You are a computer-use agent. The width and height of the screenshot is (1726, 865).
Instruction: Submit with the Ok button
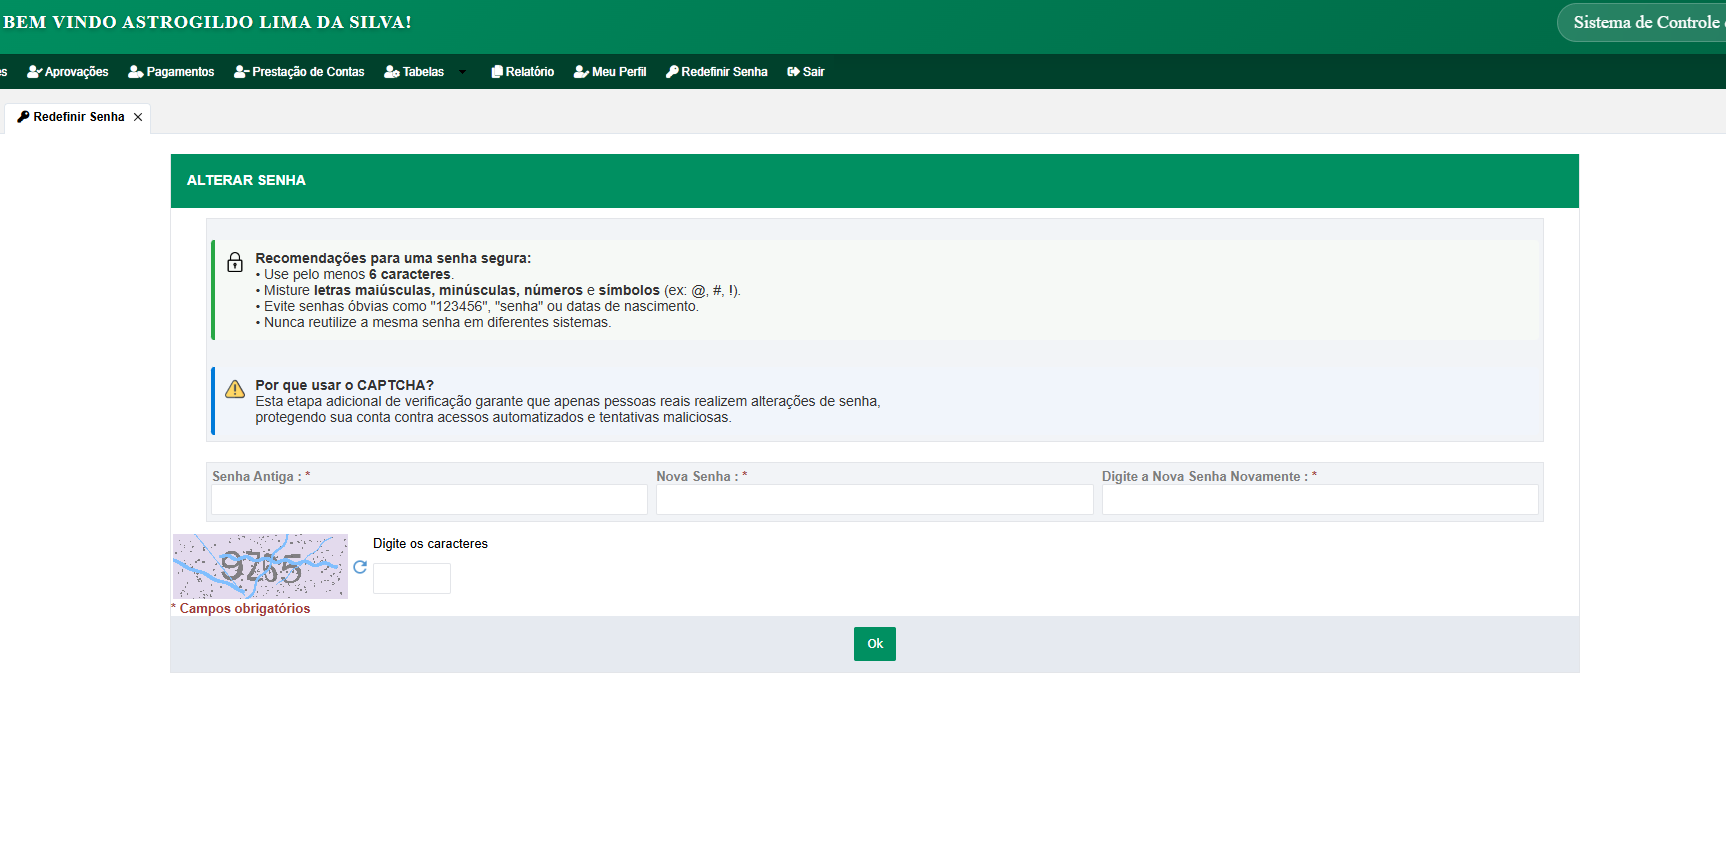[875, 644]
